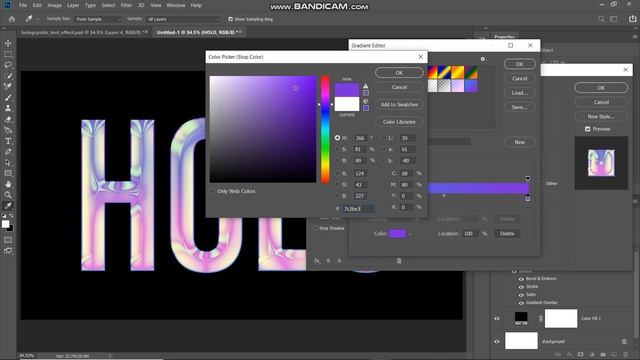Click the Location percentage field
Screen dimensions: 640x360
[470, 233]
